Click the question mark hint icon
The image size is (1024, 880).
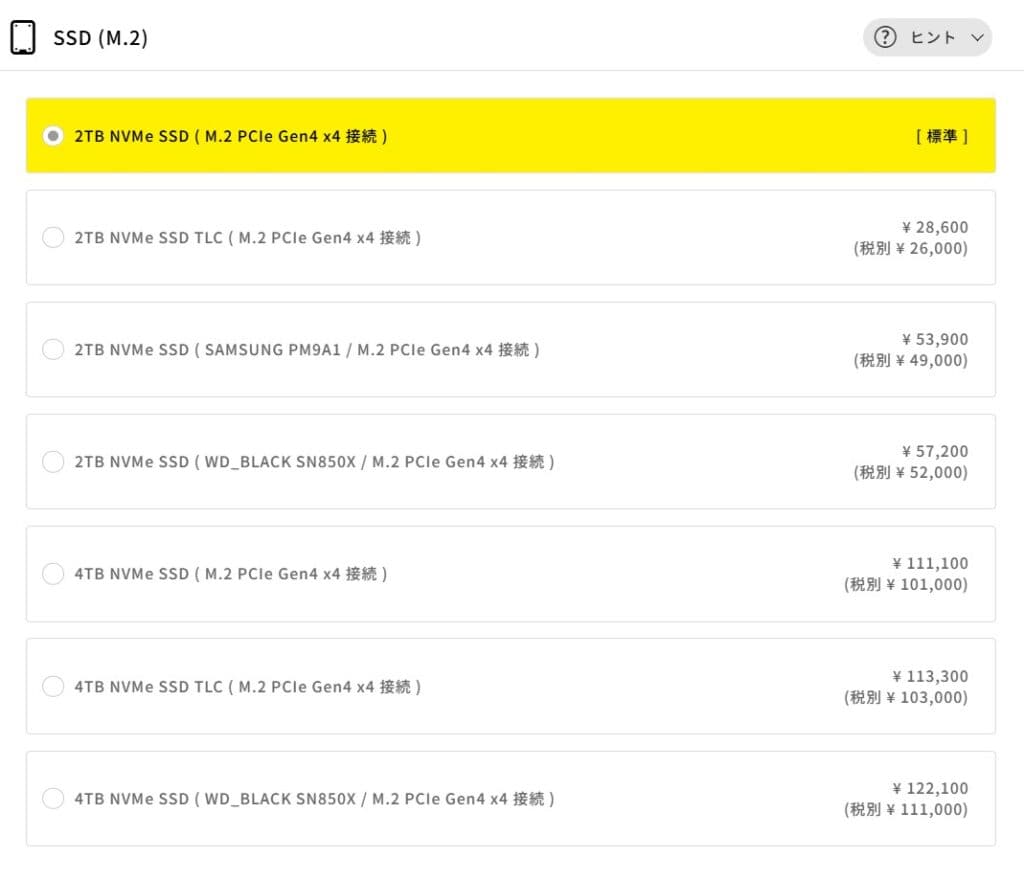[x=885, y=38]
